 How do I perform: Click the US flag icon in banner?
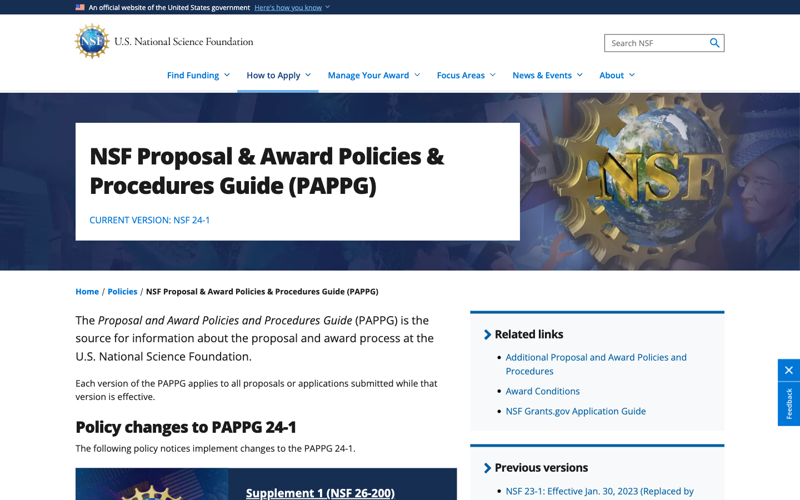pos(80,7)
